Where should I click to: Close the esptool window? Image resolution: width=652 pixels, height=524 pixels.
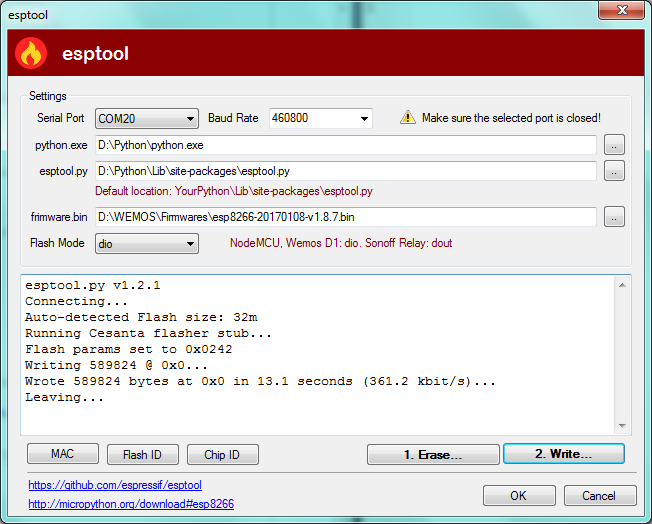[621, 10]
